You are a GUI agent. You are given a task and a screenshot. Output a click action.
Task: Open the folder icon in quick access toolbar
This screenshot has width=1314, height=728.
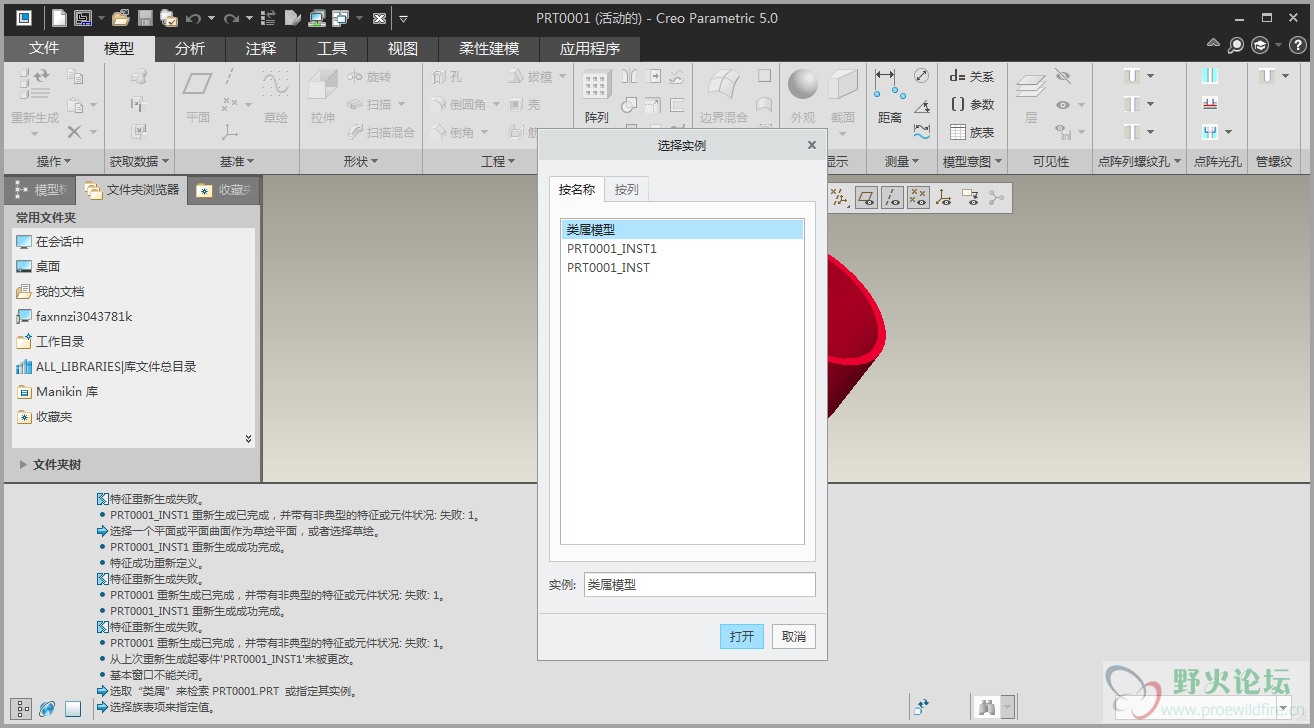120,18
